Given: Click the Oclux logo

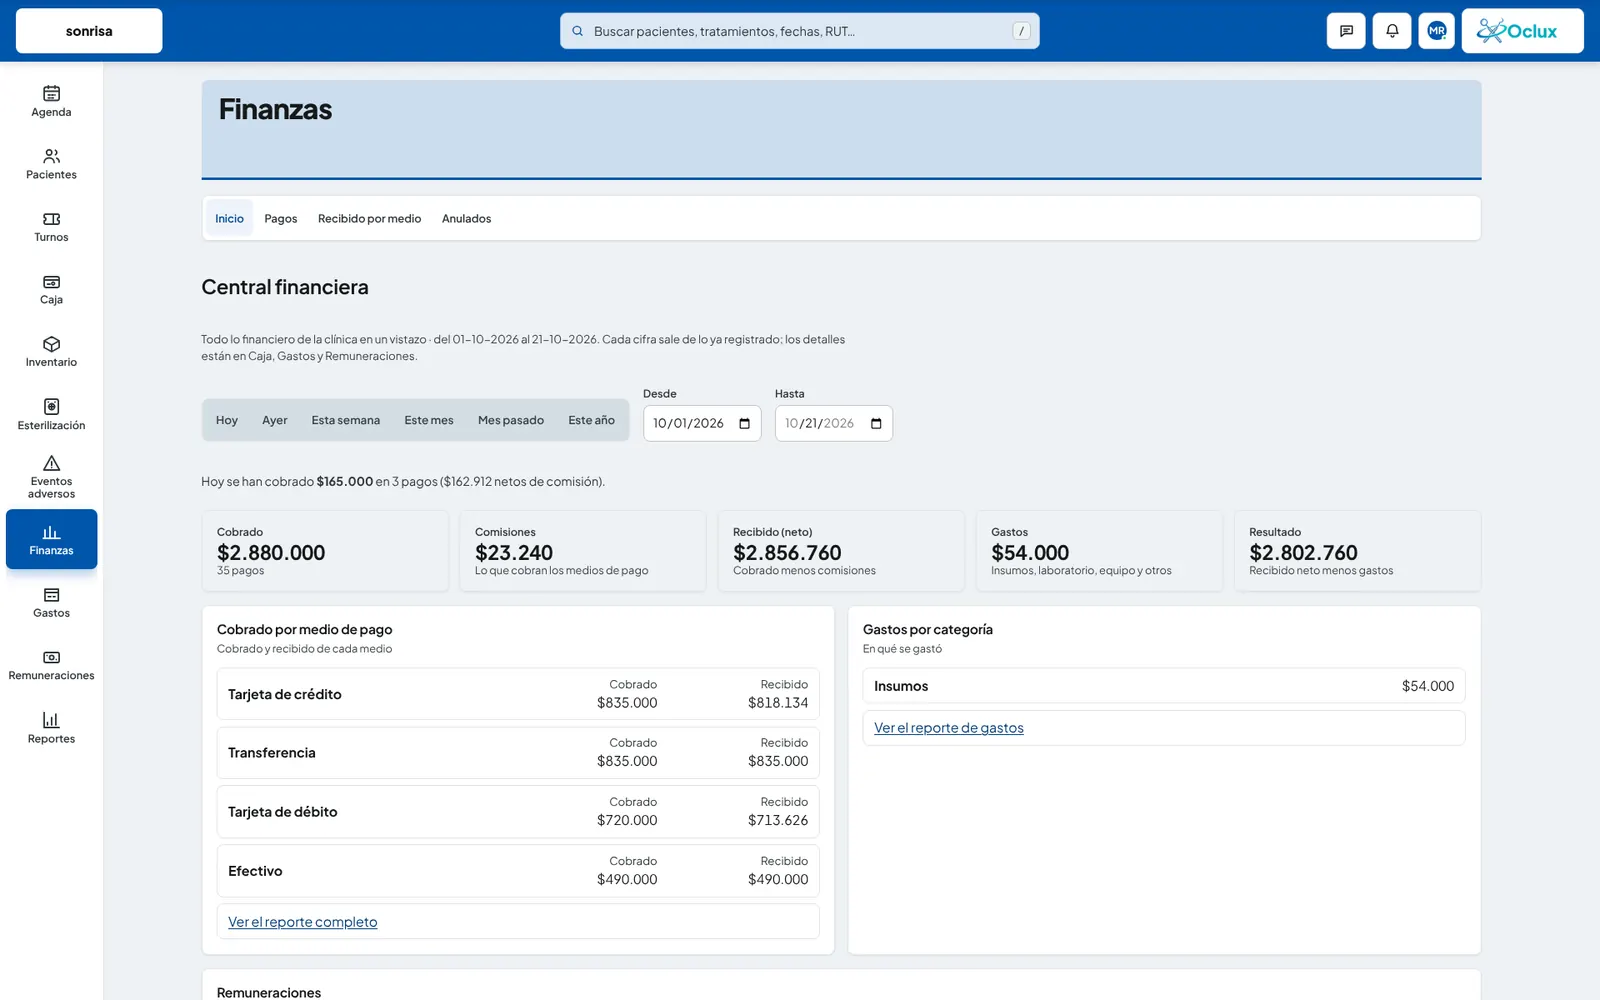Looking at the screenshot, I should point(1522,31).
